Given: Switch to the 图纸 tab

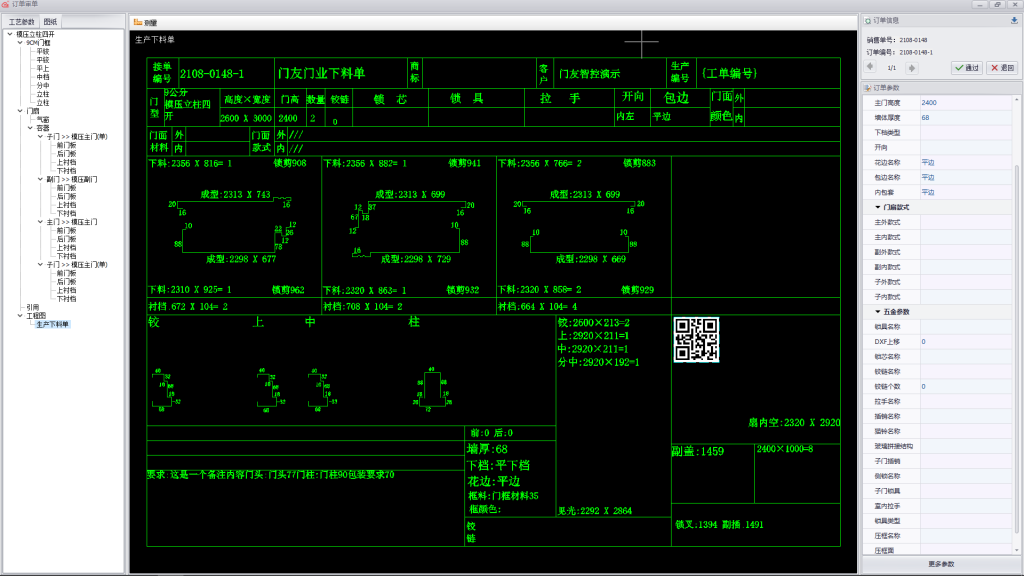Looking at the screenshot, I should click(50, 22).
